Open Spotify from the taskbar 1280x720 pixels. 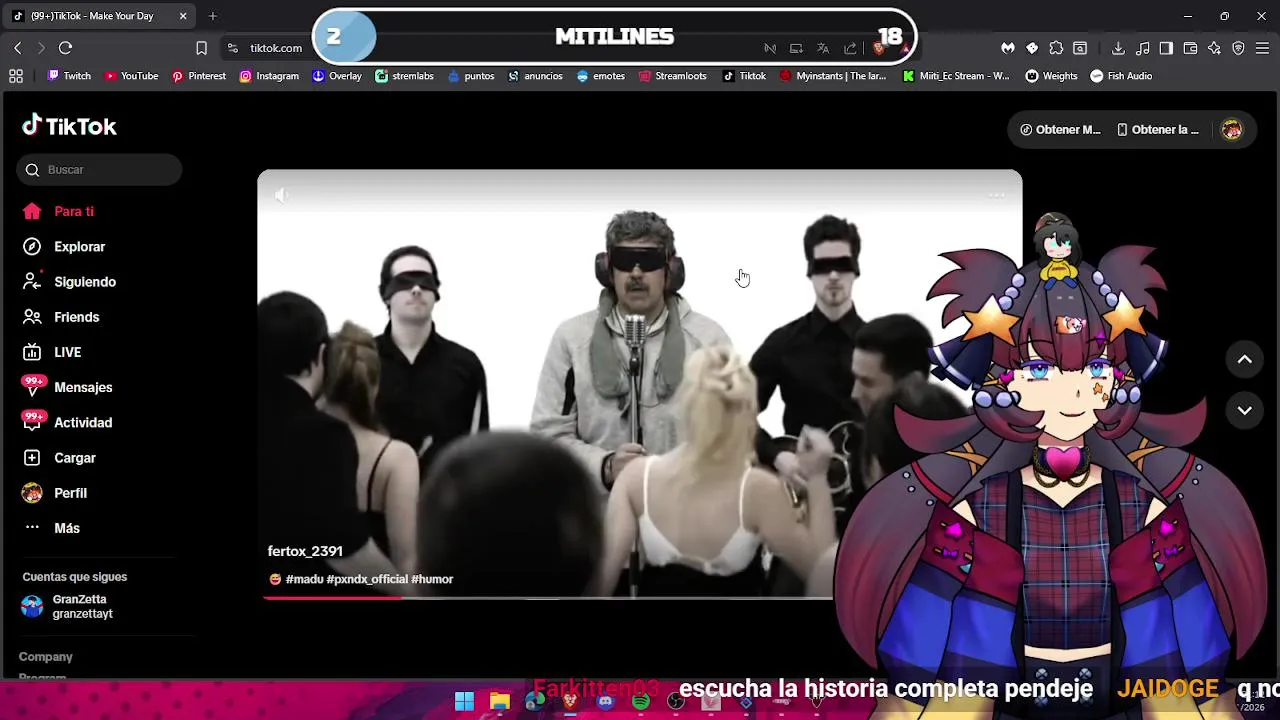pos(641,701)
